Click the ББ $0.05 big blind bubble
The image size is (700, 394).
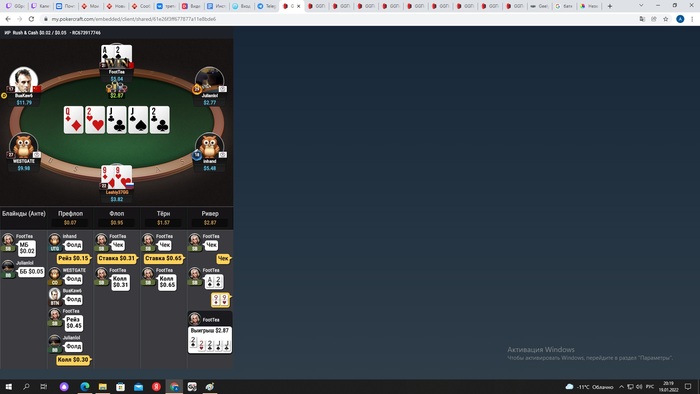[31, 271]
